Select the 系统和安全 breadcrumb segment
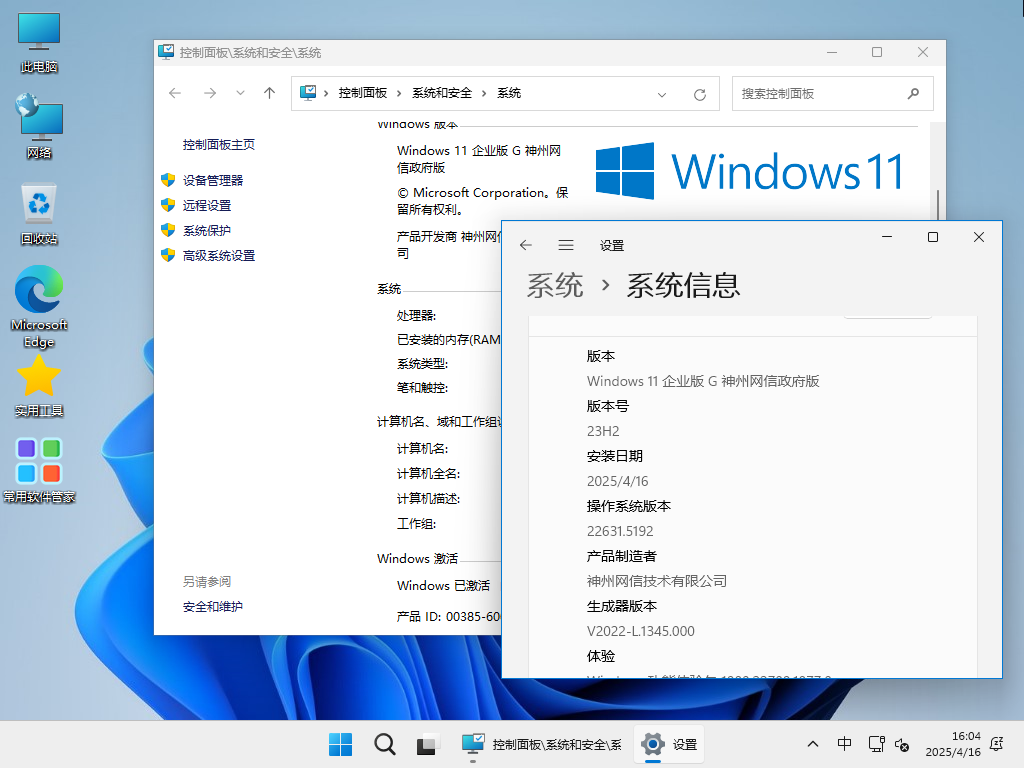The image size is (1024, 768). click(441, 93)
